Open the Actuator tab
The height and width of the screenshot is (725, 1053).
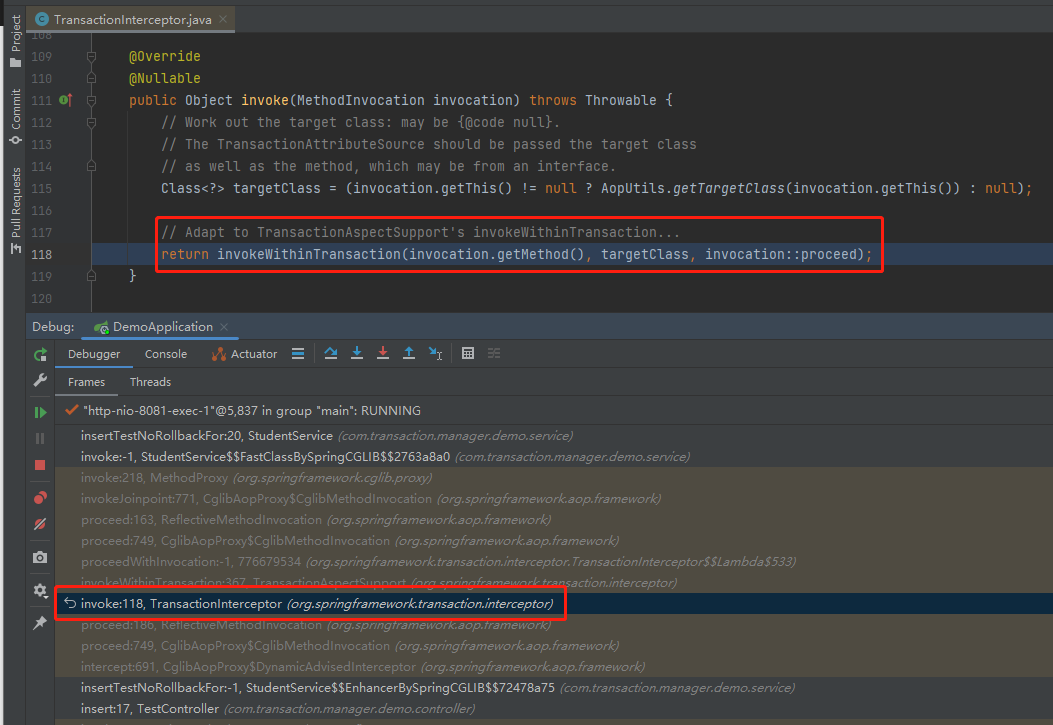point(244,354)
